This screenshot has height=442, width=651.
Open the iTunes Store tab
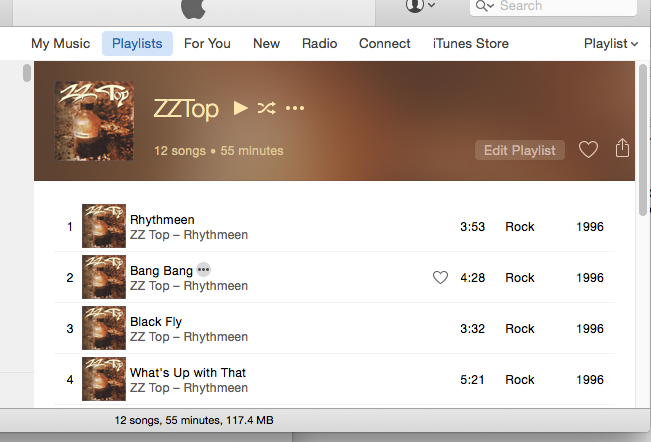point(470,44)
